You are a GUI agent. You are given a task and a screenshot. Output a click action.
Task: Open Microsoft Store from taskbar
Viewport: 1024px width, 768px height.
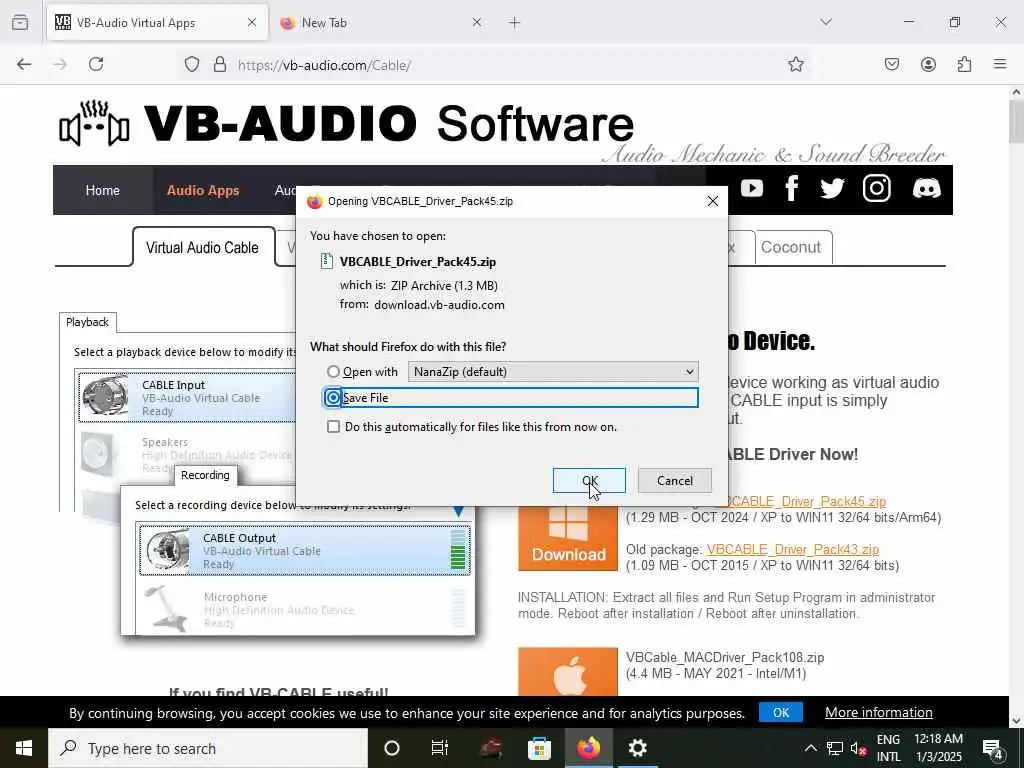[539, 748]
